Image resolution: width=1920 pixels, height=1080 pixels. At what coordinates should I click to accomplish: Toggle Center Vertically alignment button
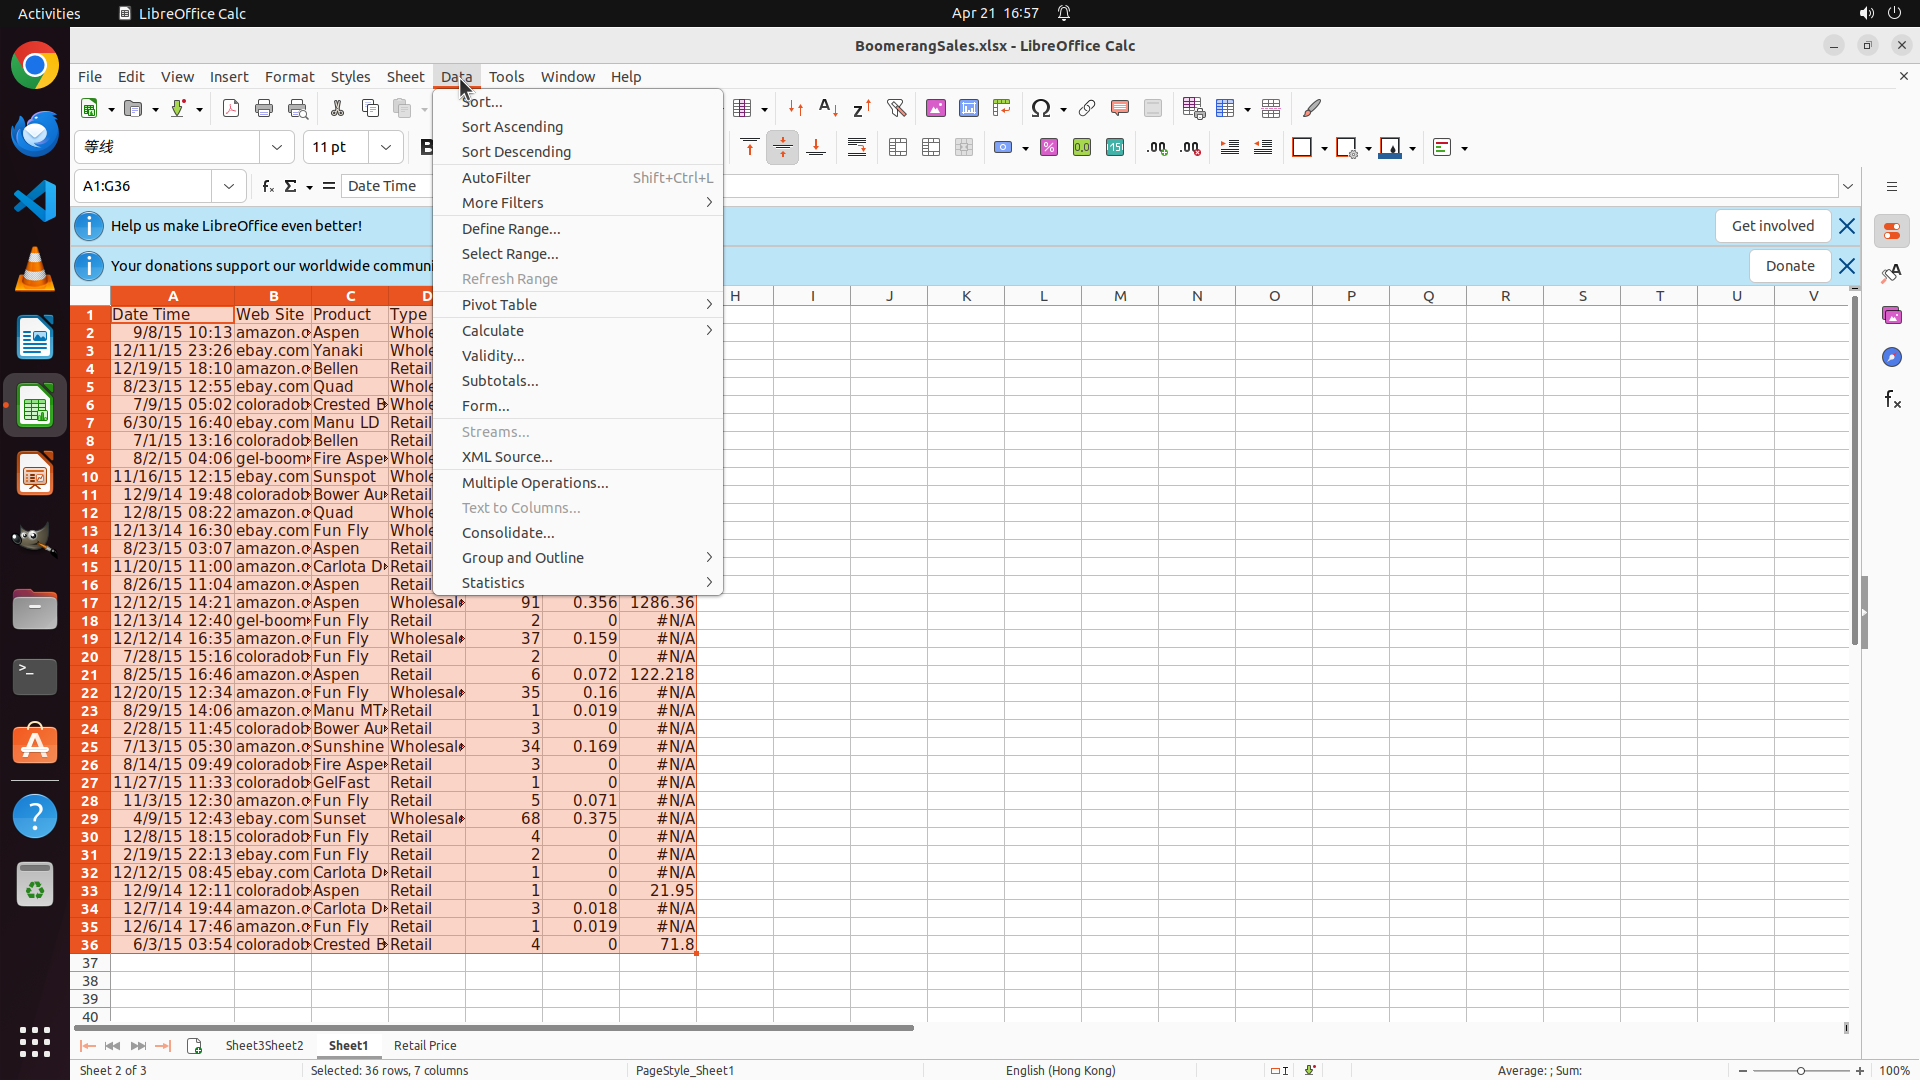coord(783,148)
